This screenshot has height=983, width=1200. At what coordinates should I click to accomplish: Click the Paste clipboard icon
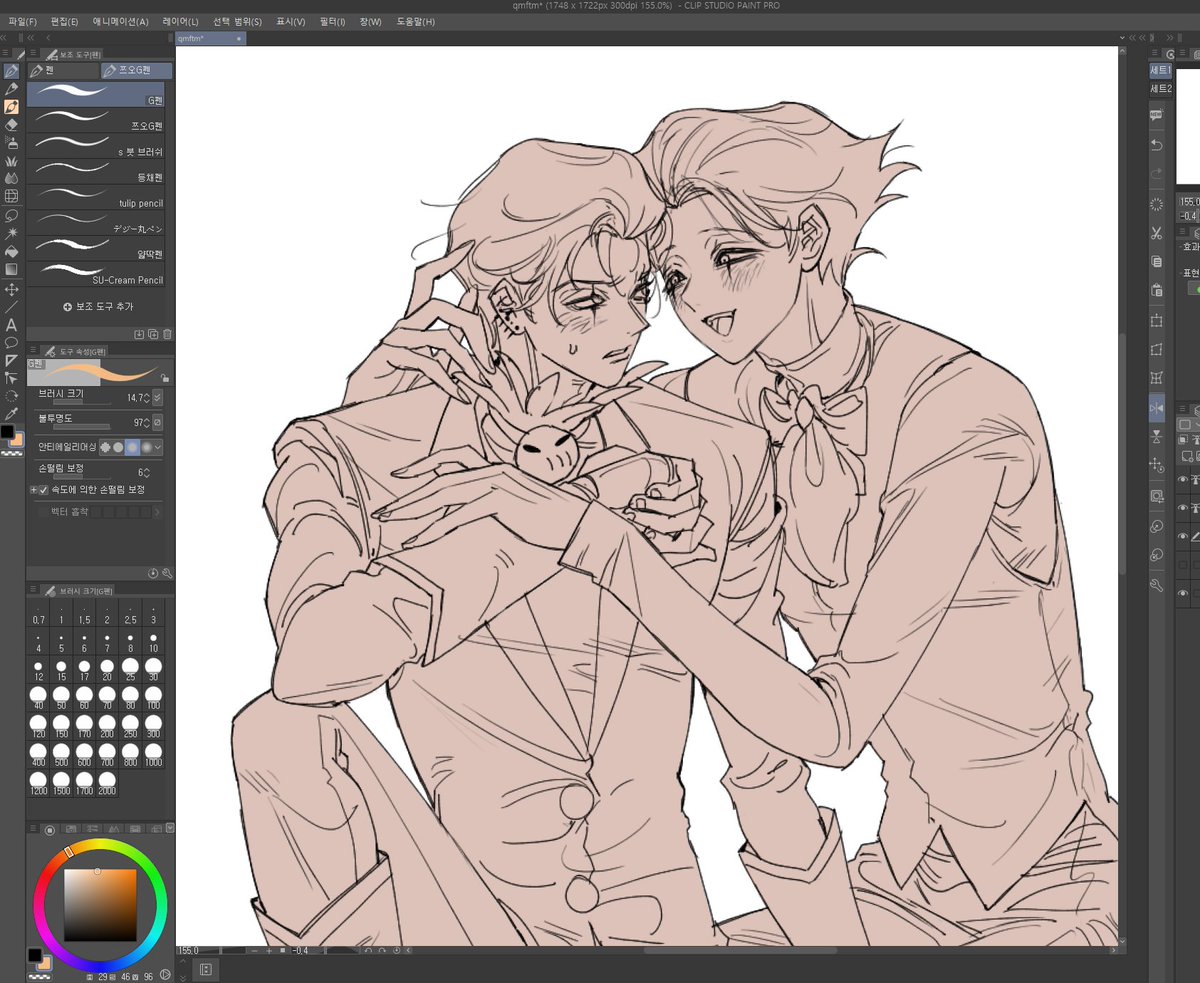pyautogui.click(x=1157, y=291)
